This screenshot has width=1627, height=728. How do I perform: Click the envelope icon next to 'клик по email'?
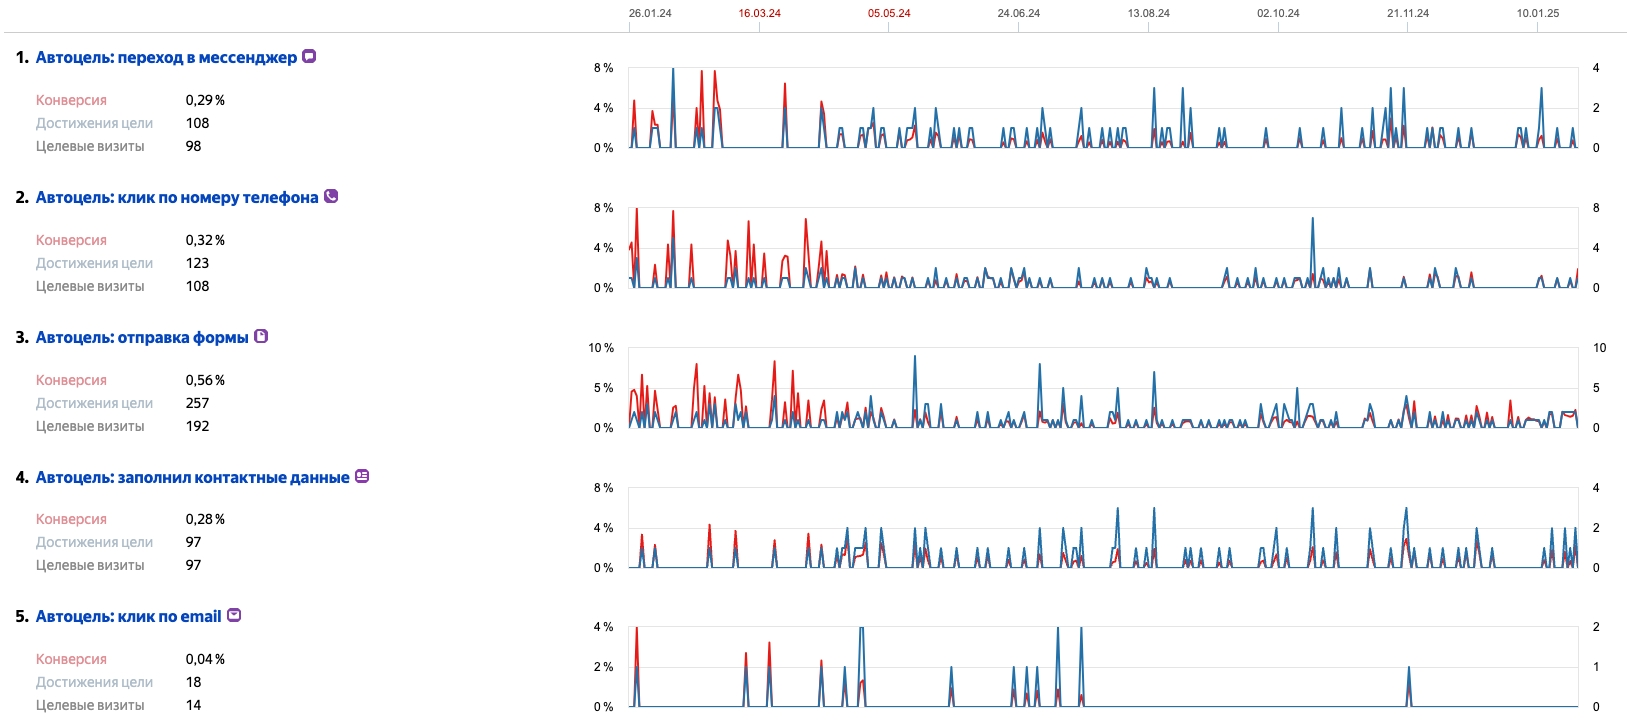pos(234,616)
